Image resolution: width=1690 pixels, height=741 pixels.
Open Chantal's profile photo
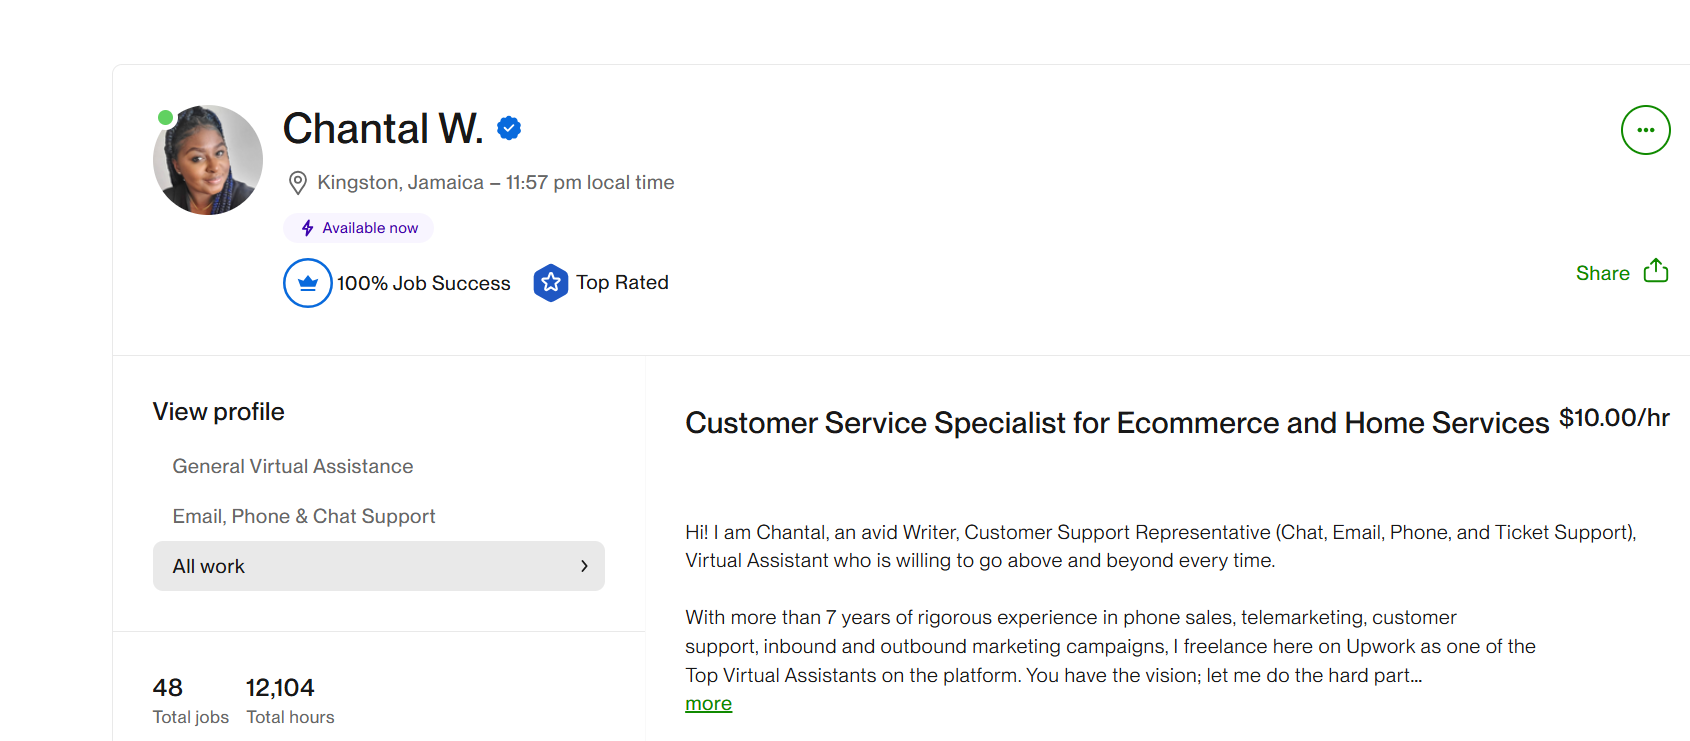point(208,160)
